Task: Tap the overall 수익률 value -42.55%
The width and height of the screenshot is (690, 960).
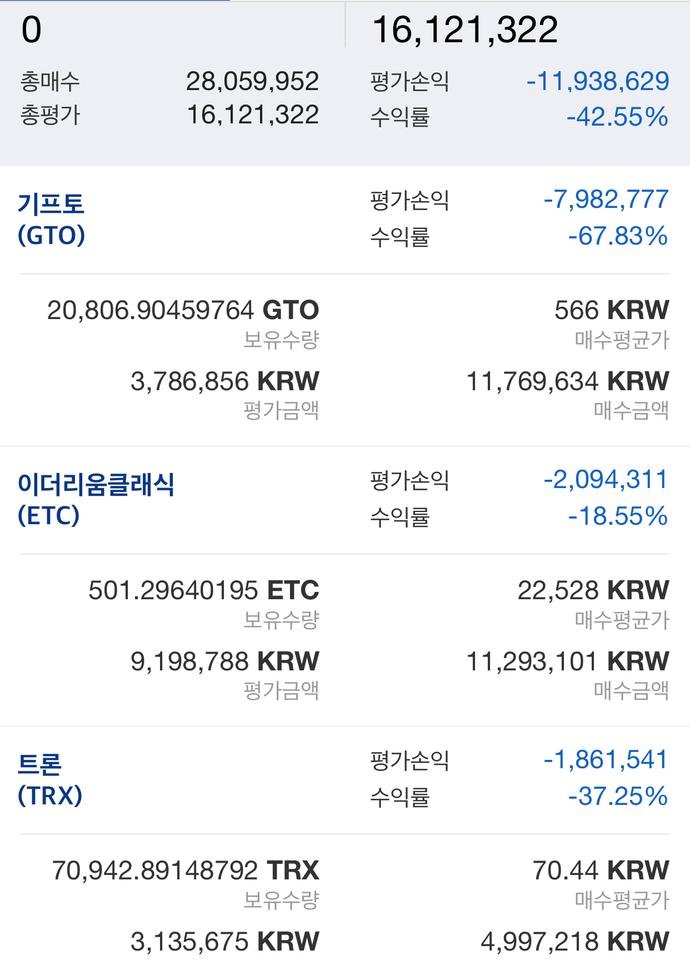Action: pyautogui.click(x=616, y=117)
